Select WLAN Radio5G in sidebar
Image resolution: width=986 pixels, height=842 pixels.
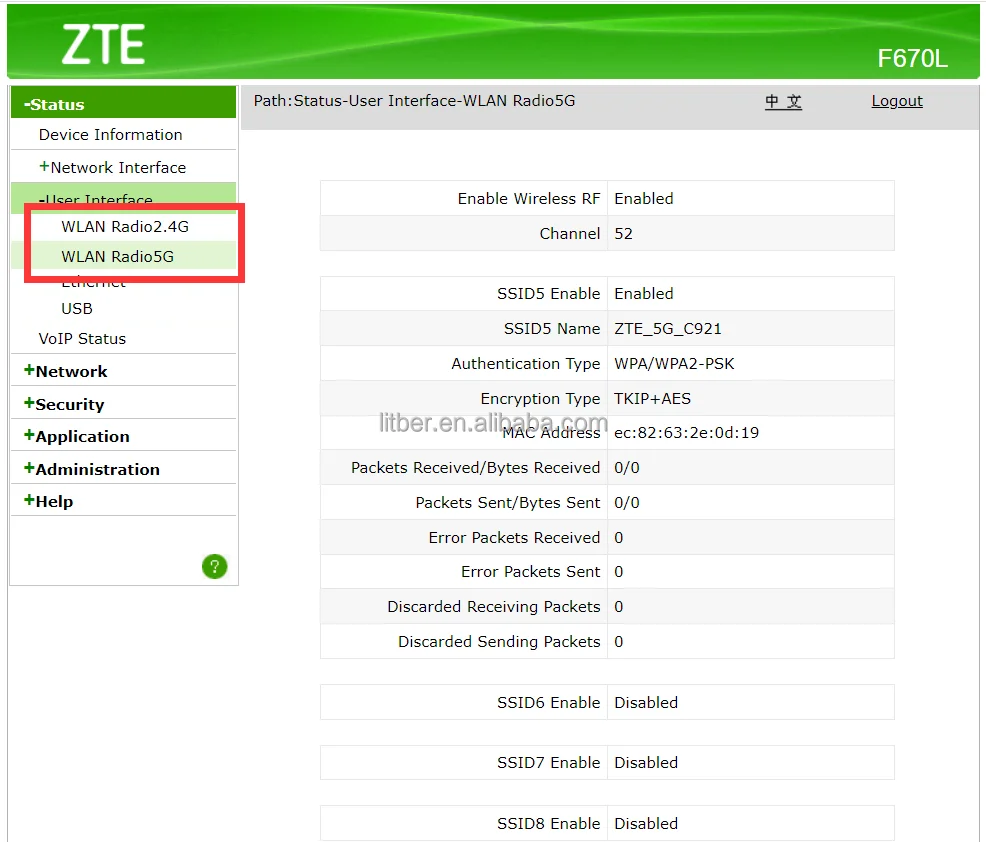click(x=117, y=256)
